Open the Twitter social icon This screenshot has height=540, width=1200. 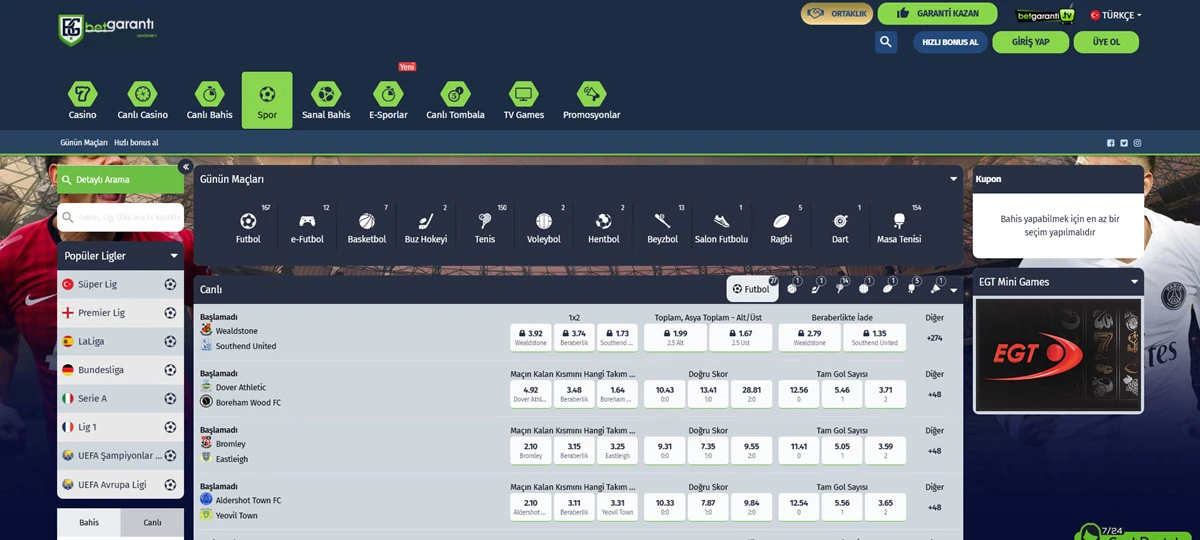click(1124, 143)
